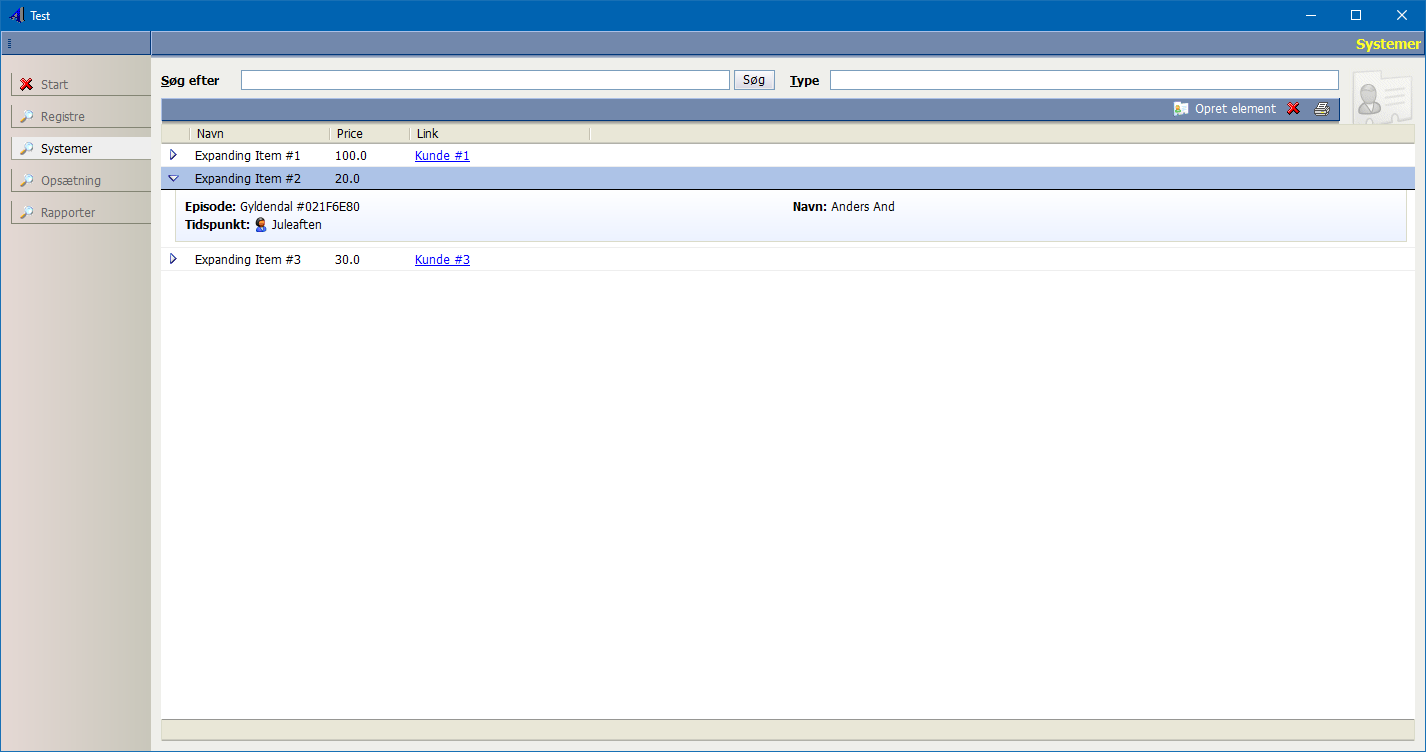This screenshot has height=752, width=1426.
Task: Maximize the Test window
Action: [x=1356, y=15]
